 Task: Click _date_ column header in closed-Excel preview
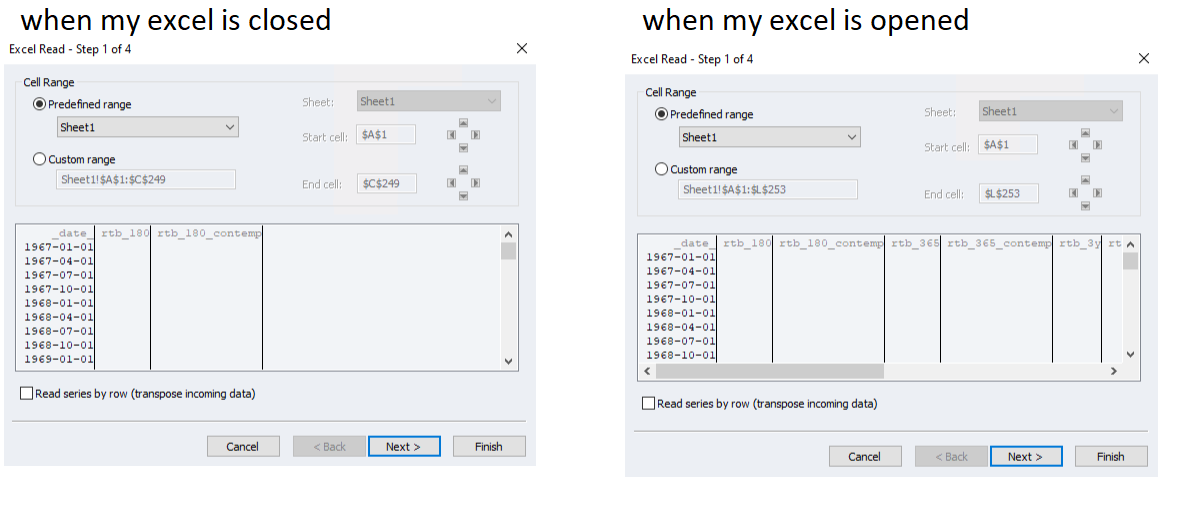point(73,233)
